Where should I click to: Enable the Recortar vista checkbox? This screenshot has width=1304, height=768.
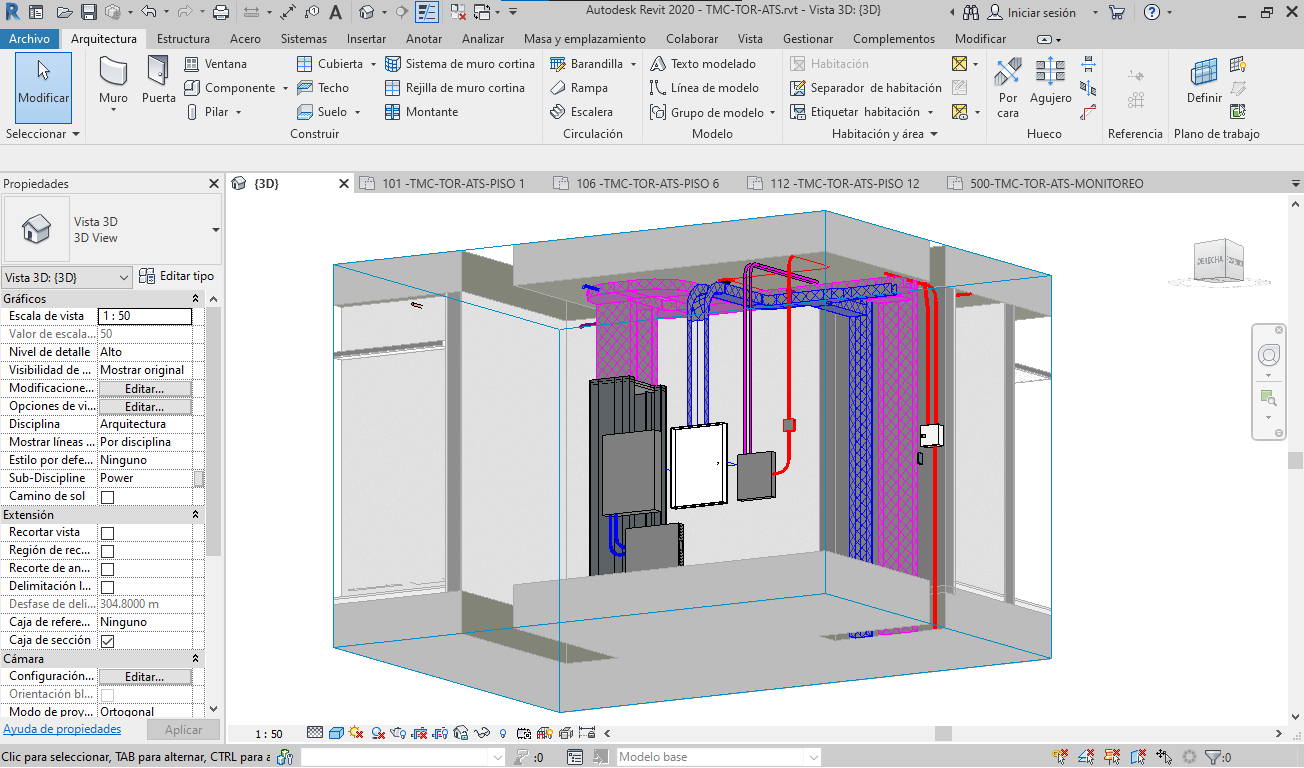[108, 533]
